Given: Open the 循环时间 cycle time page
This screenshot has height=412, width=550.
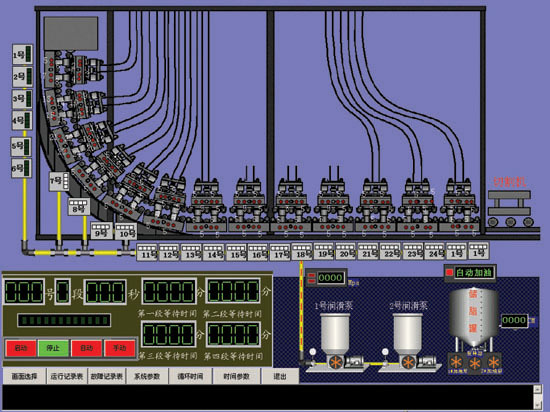Looking at the screenshot, I should click(x=190, y=377).
